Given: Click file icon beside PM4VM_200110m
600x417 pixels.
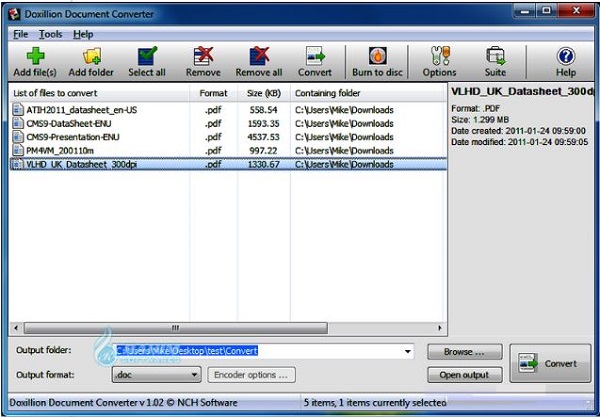Looking at the screenshot, I should 18,150.
